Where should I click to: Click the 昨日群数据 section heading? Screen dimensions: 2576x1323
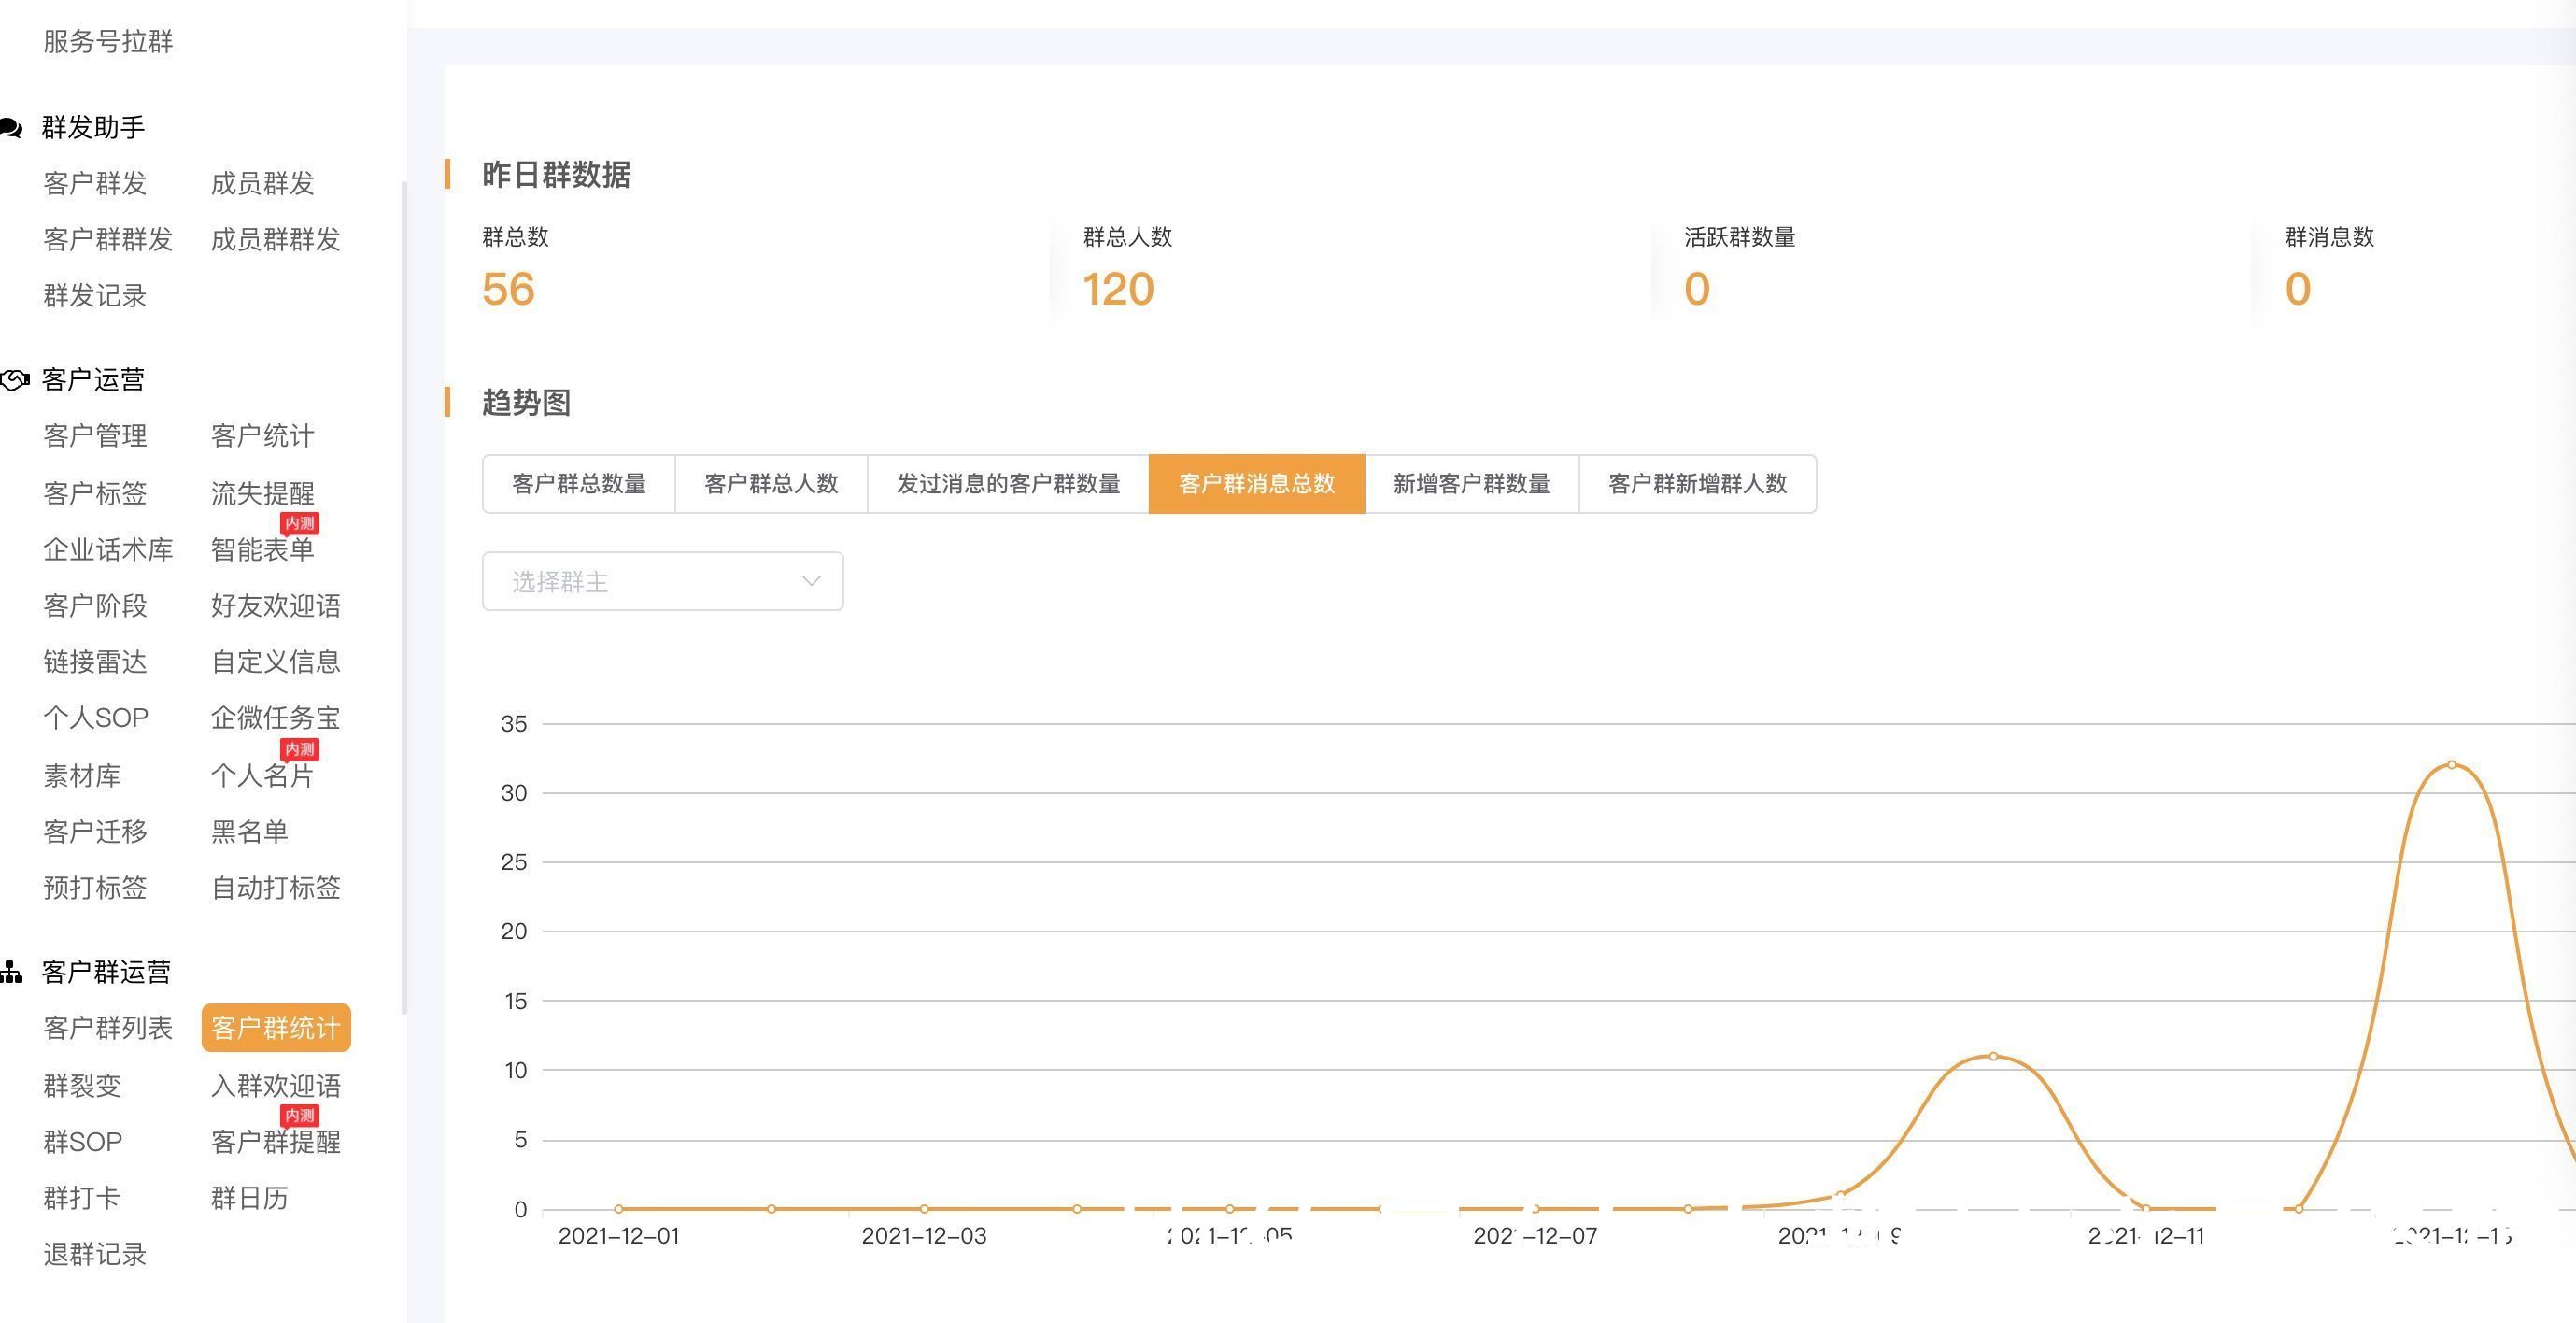click(556, 175)
